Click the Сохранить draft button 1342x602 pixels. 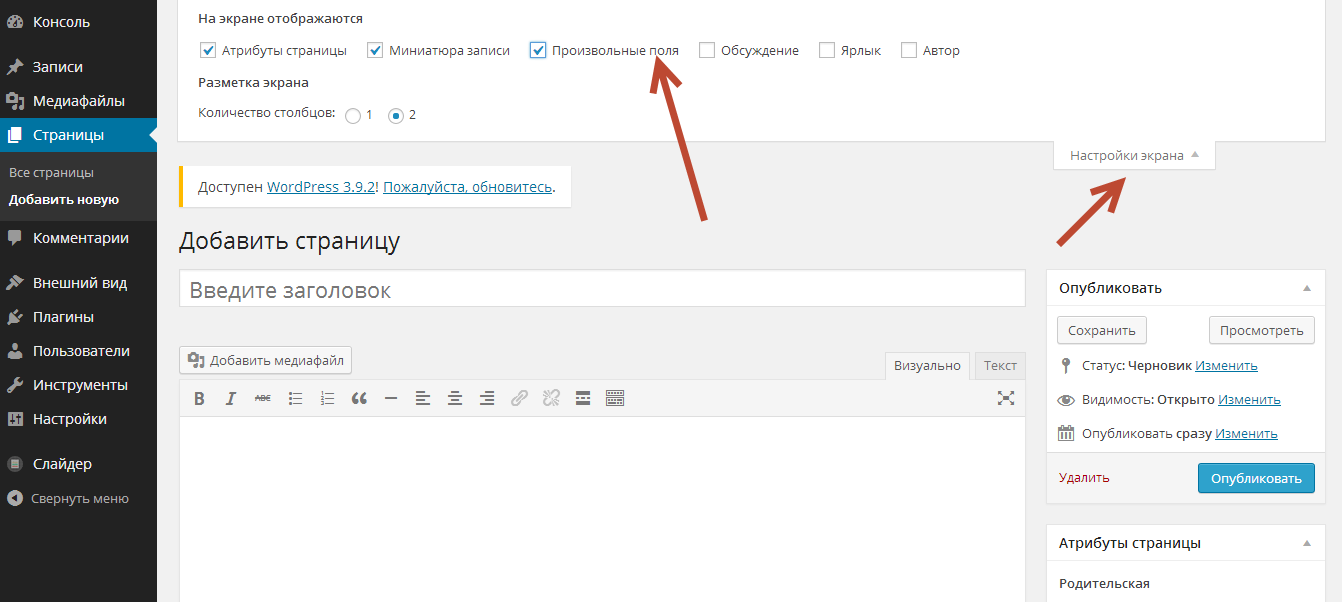(1102, 330)
